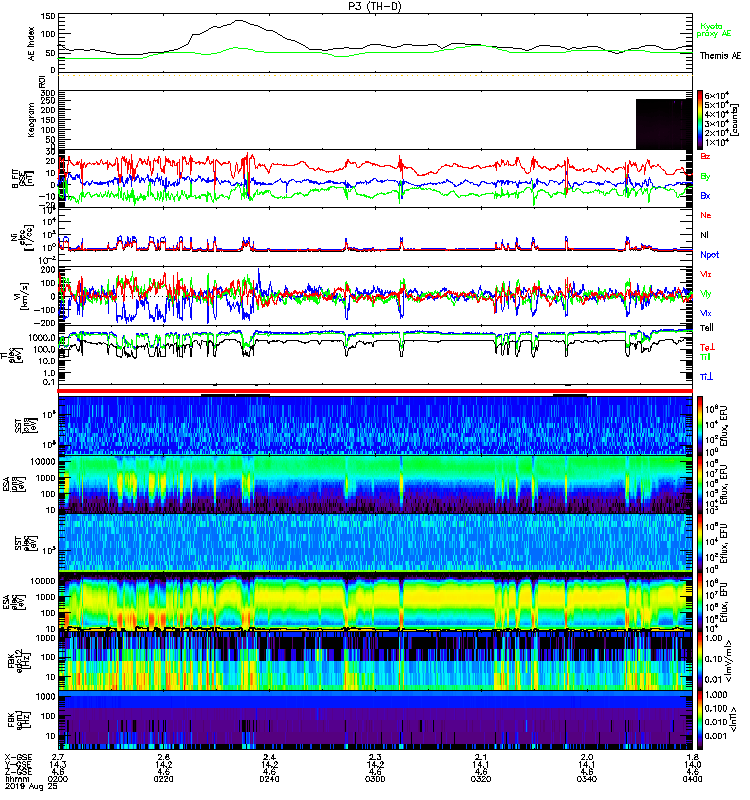Click the 0300 time tick label
Viewport: 750px width, 800px height.
tap(375, 779)
